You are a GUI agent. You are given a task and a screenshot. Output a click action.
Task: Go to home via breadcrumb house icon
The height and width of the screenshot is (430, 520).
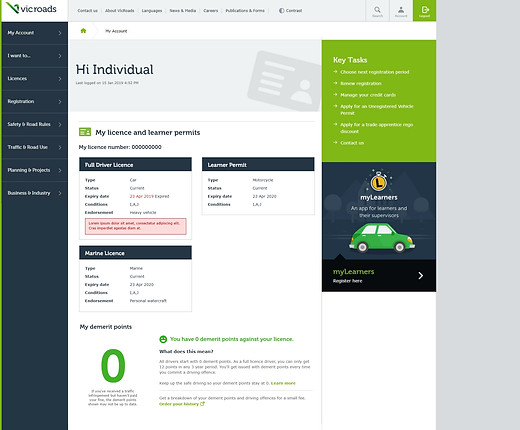[83, 31]
